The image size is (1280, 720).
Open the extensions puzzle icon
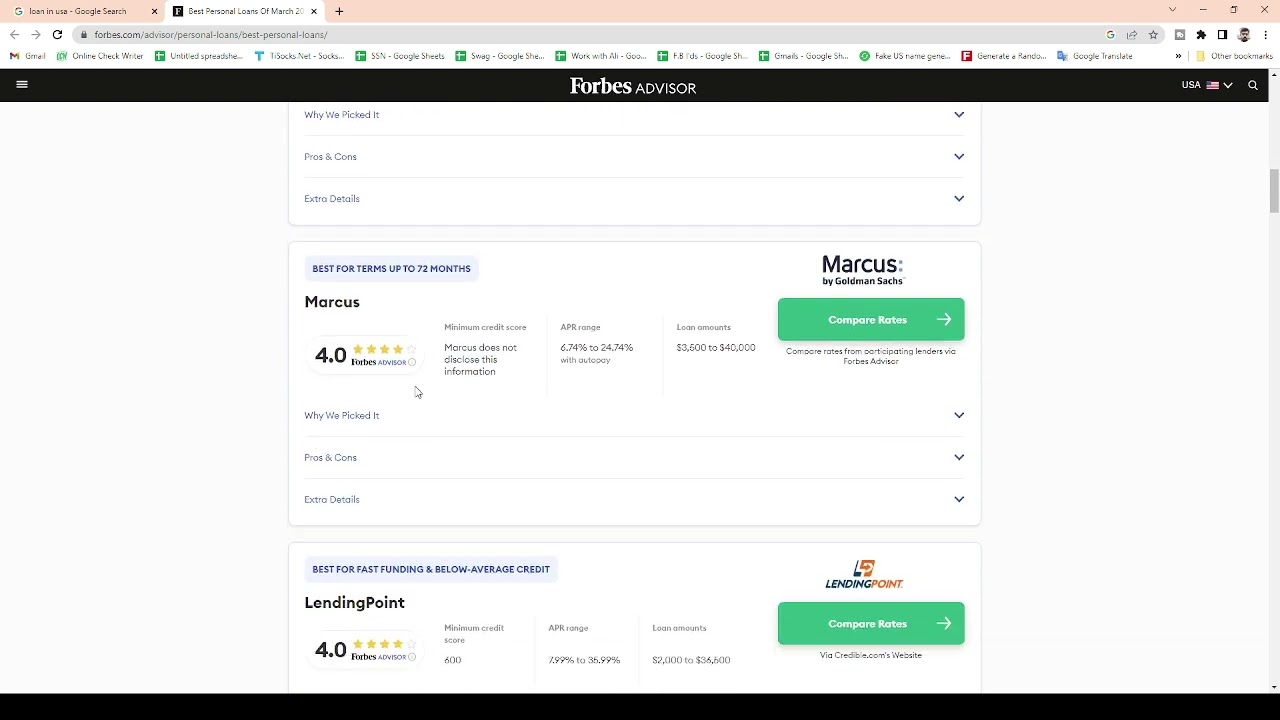tap(1201, 35)
